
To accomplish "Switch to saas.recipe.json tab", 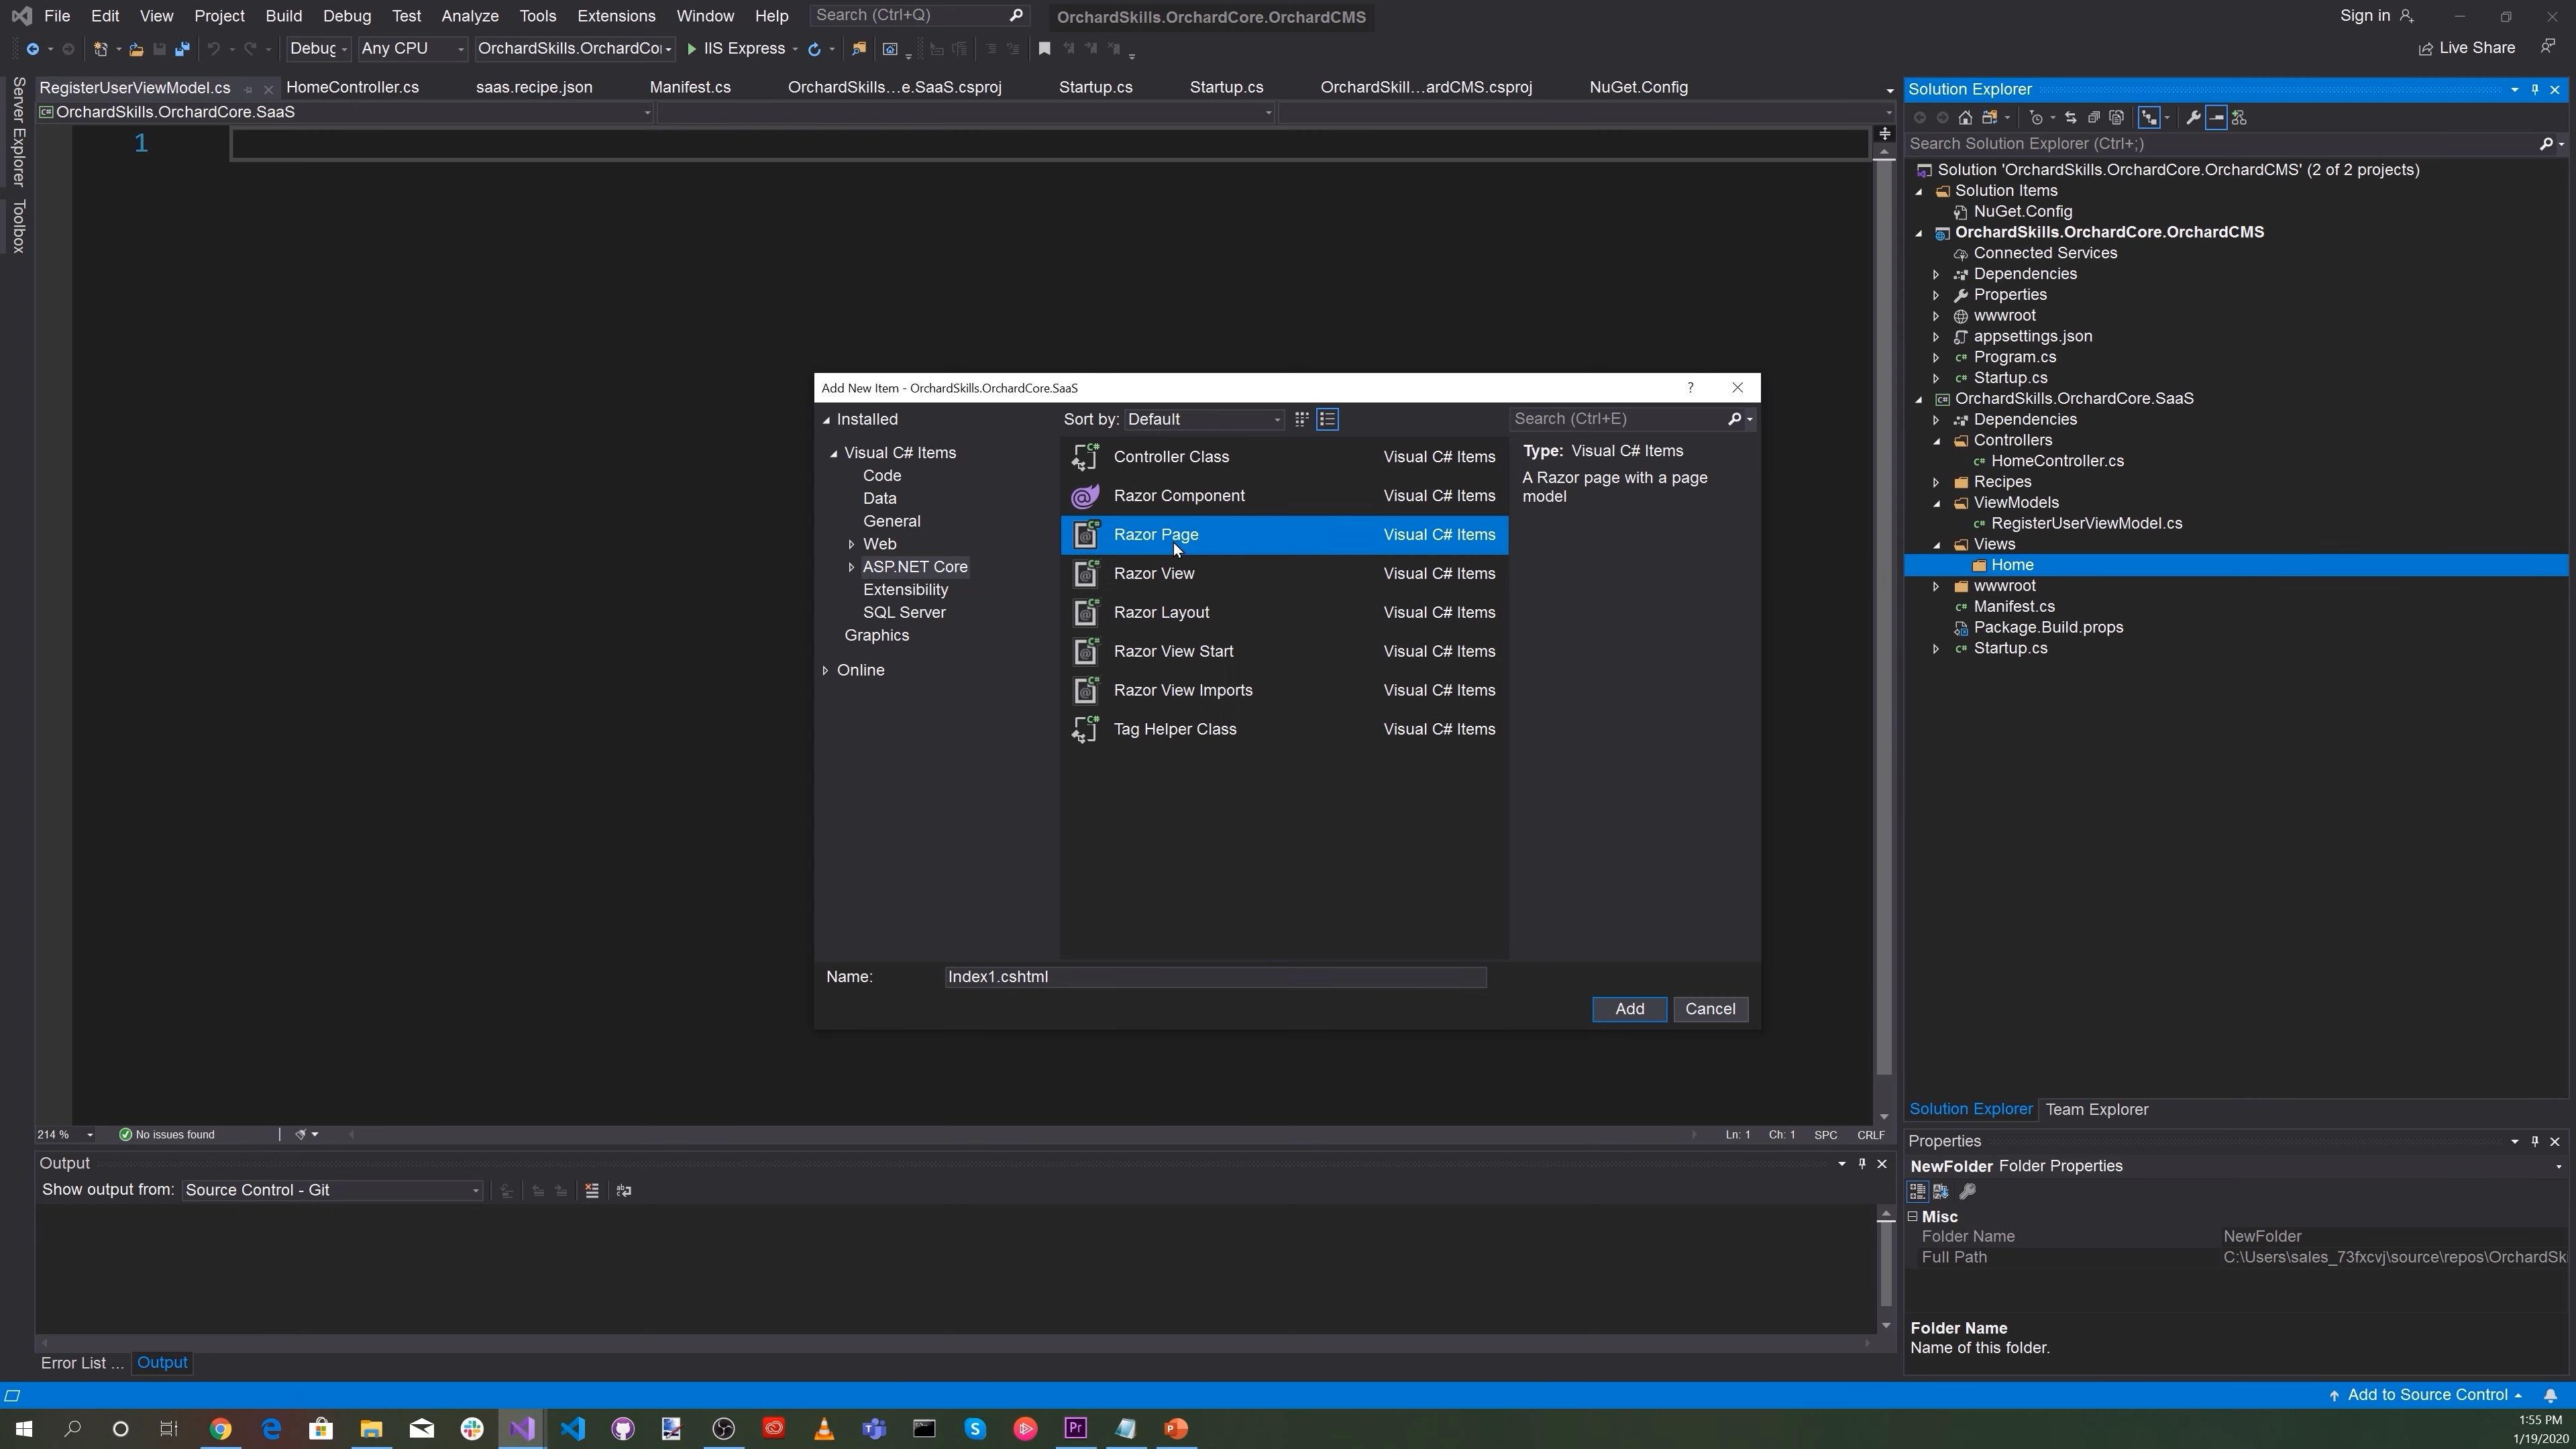I will pyautogui.click(x=534, y=88).
